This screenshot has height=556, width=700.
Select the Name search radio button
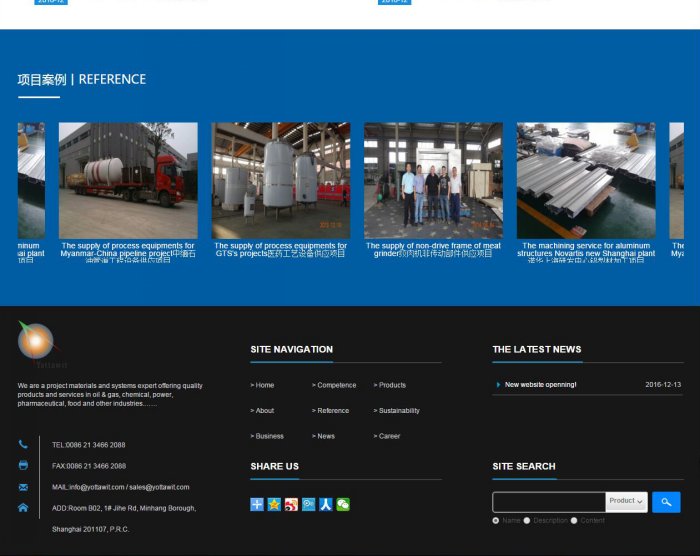496,520
